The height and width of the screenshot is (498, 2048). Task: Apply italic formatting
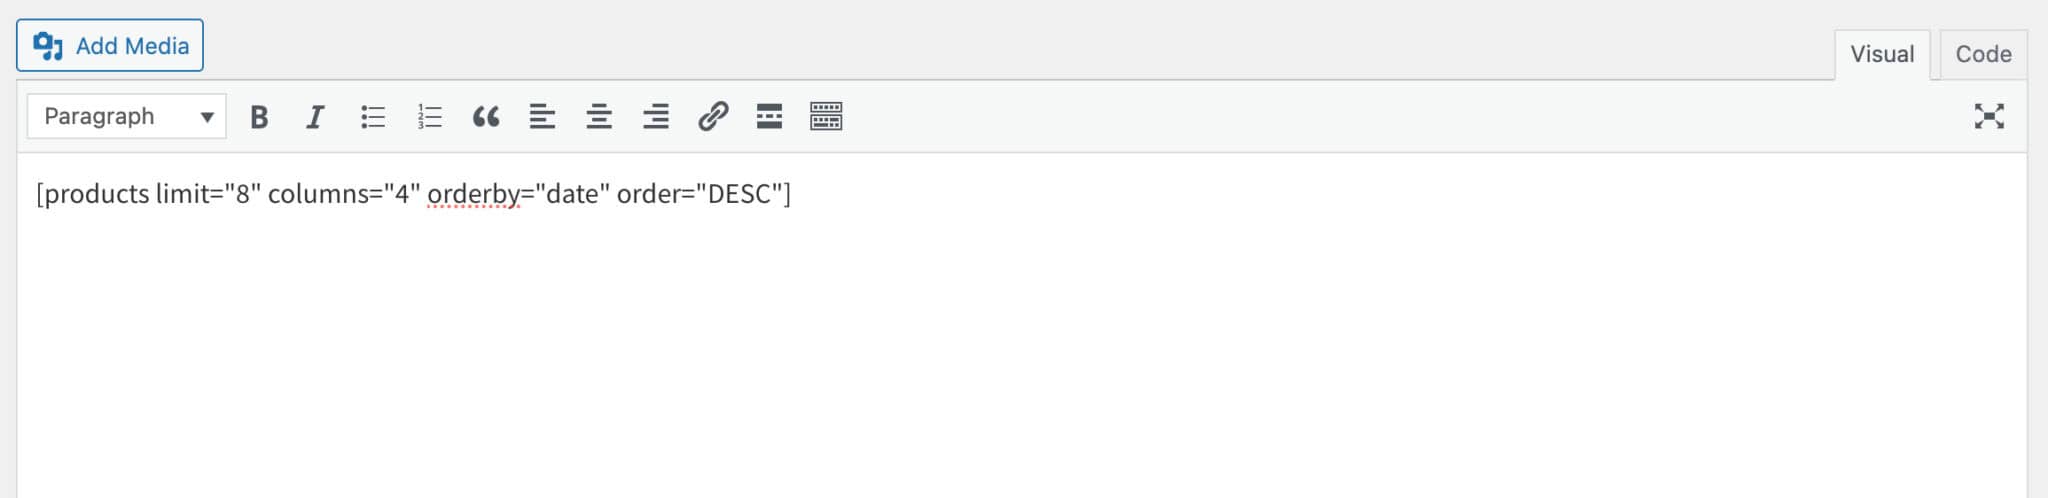[x=315, y=117]
